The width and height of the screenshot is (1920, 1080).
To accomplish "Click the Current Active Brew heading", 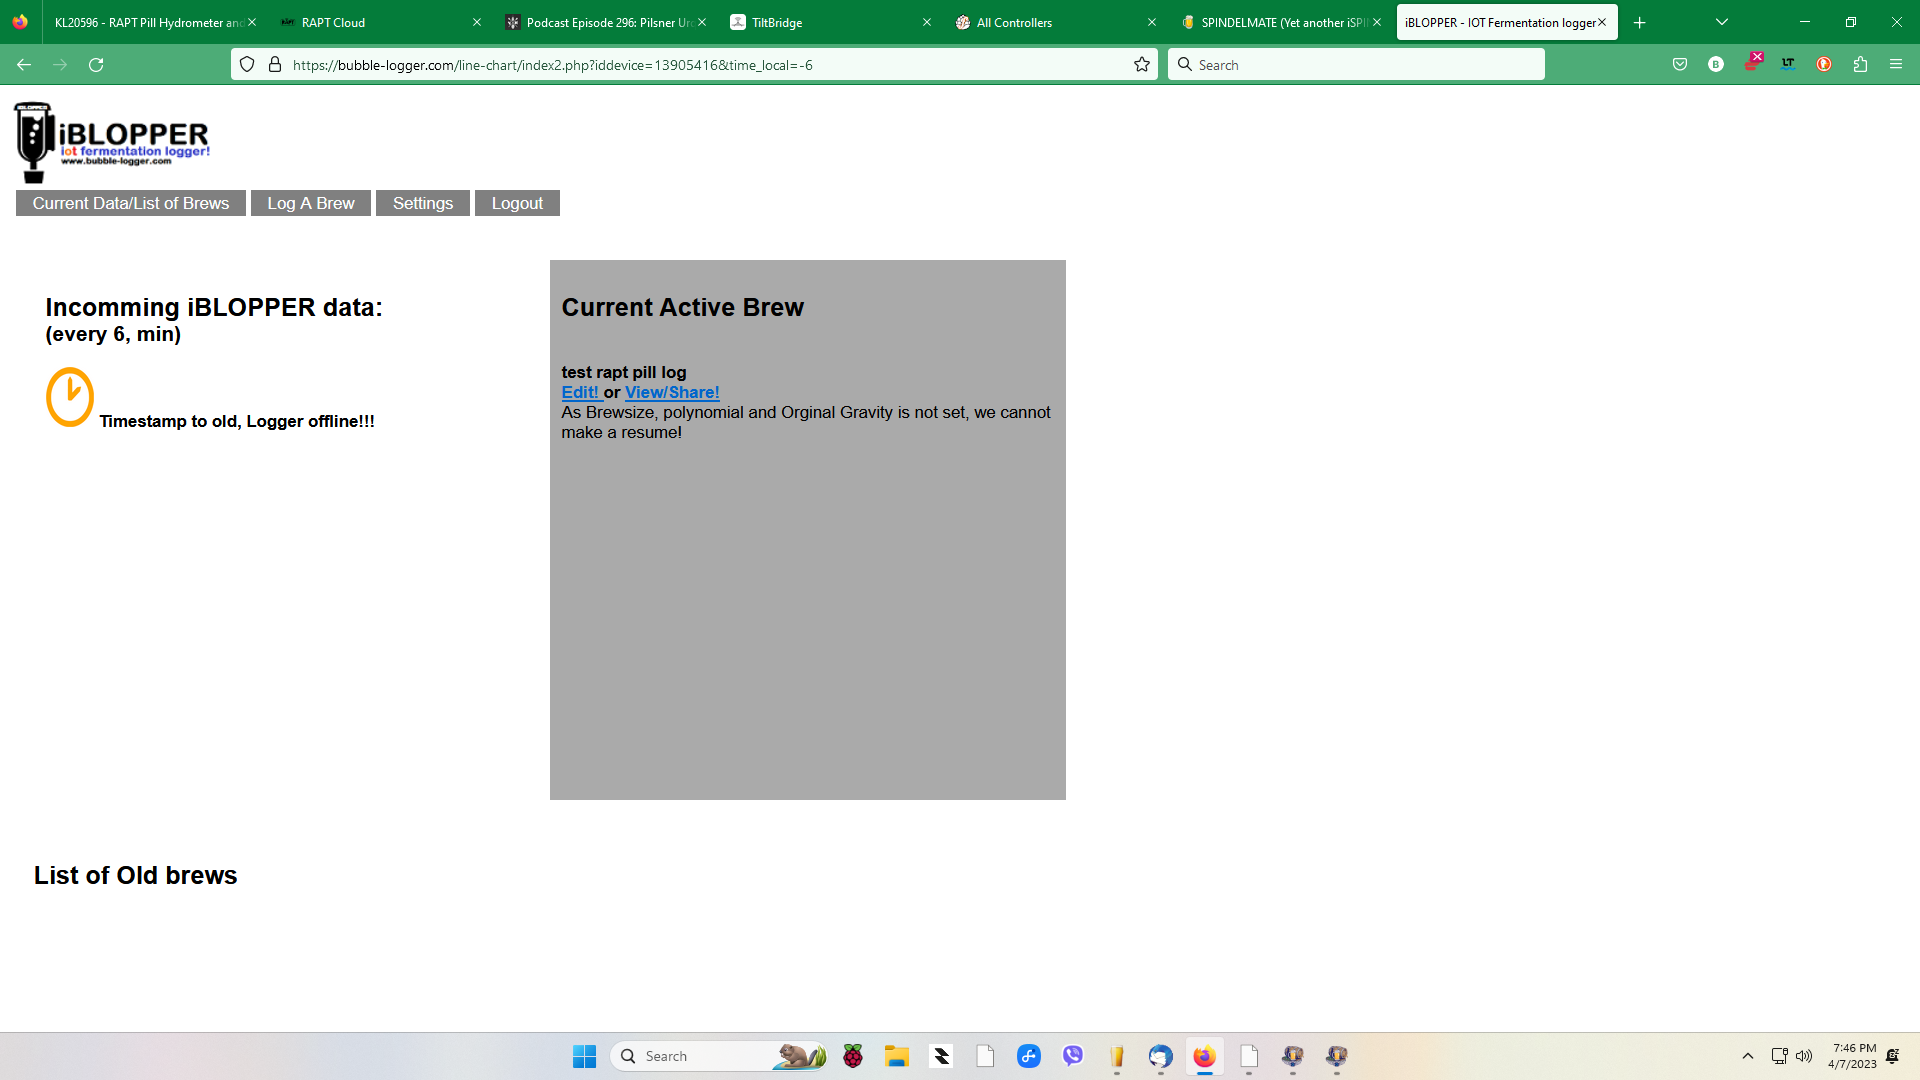I will (x=682, y=308).
